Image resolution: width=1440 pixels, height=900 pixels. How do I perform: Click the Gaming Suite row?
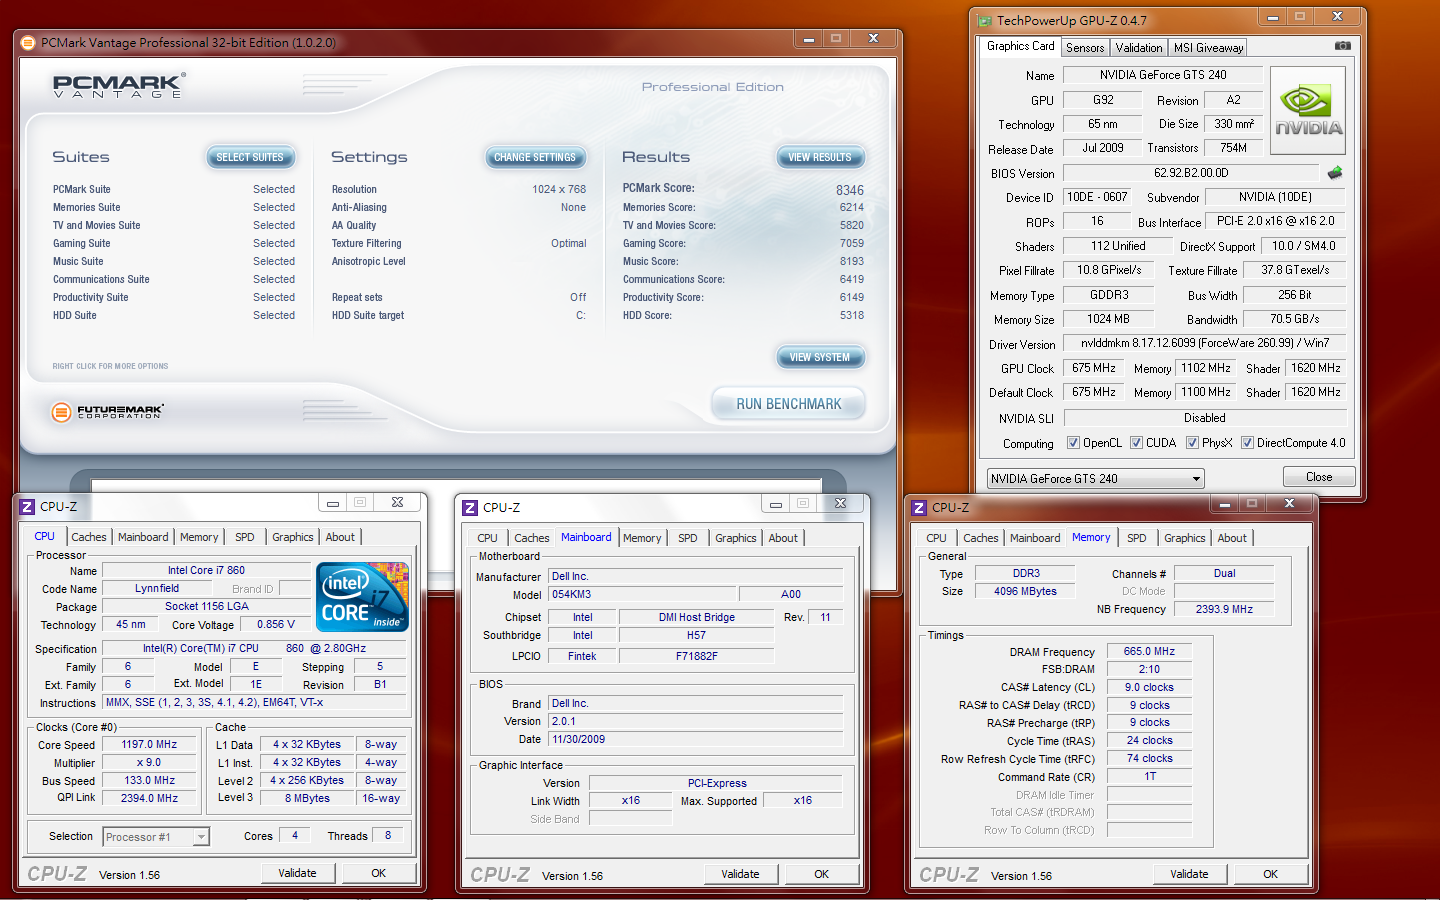click(x=174, y=243)
